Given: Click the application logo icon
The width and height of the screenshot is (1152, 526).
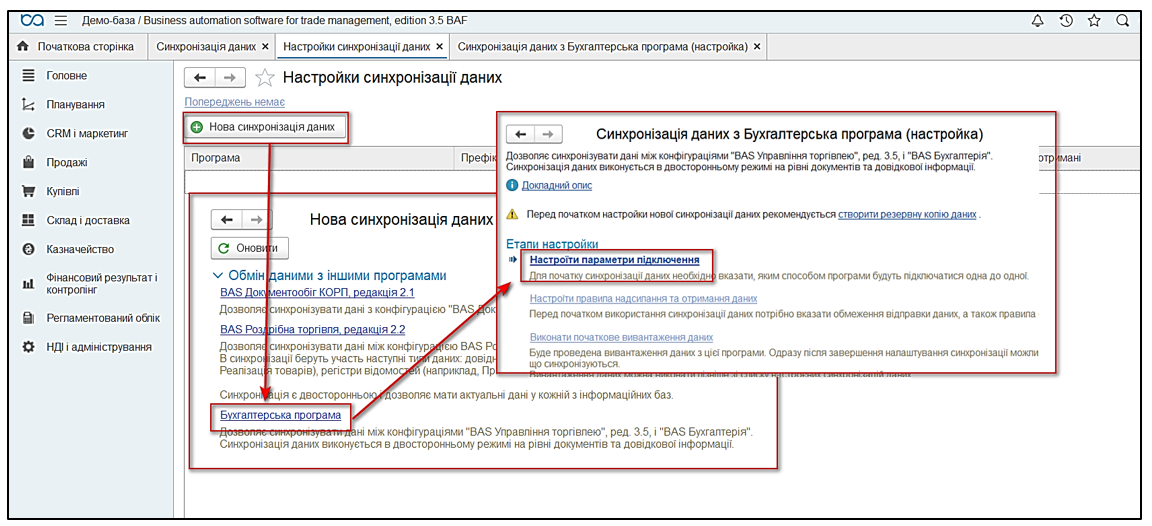Looking at the screenshot, I should 33,21.
